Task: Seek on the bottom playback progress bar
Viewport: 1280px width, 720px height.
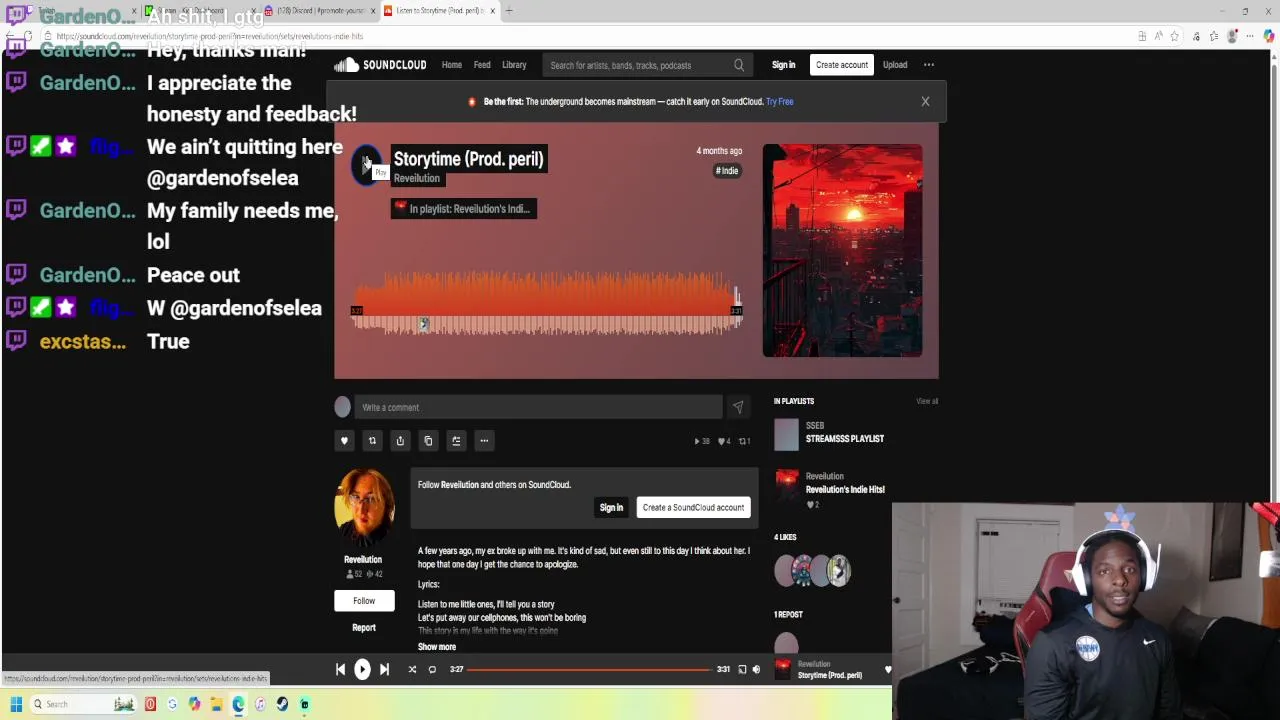Action: coord(588,670)
